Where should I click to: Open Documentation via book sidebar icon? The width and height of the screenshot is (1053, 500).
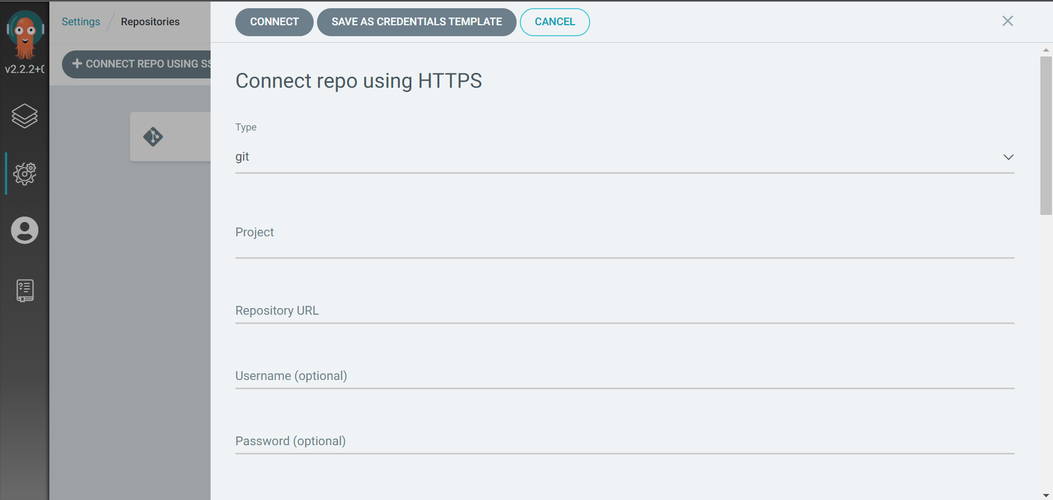click(25, 290)
